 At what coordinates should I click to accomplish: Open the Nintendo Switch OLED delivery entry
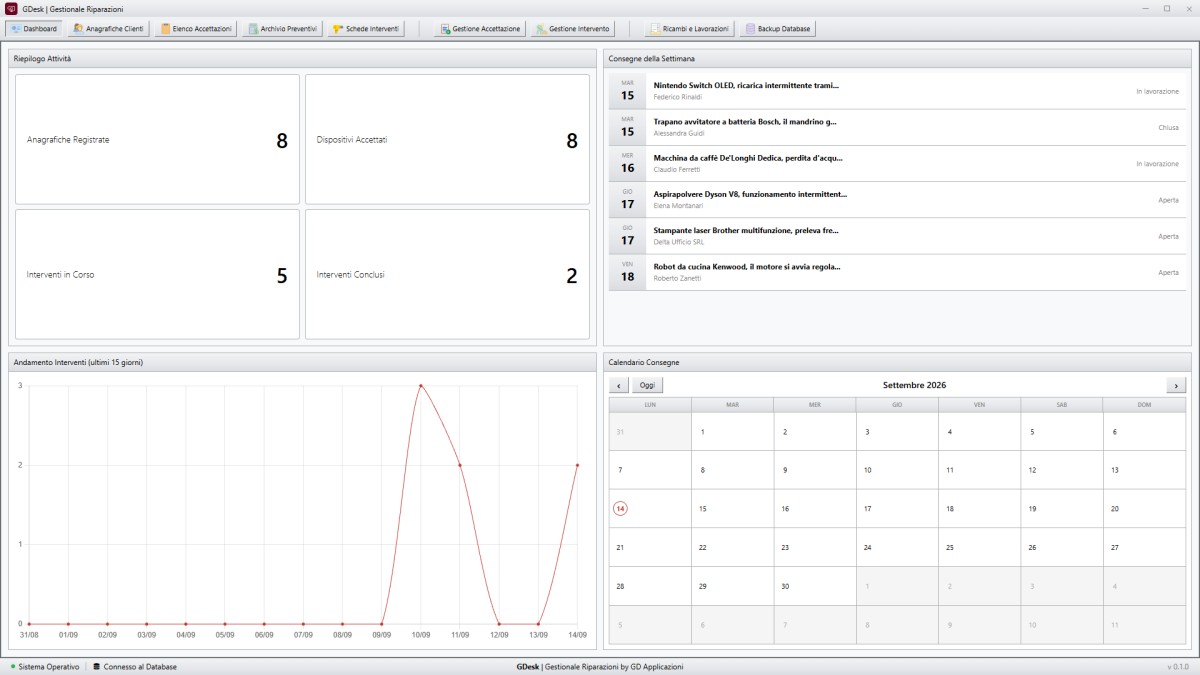(x=897, y=91)
